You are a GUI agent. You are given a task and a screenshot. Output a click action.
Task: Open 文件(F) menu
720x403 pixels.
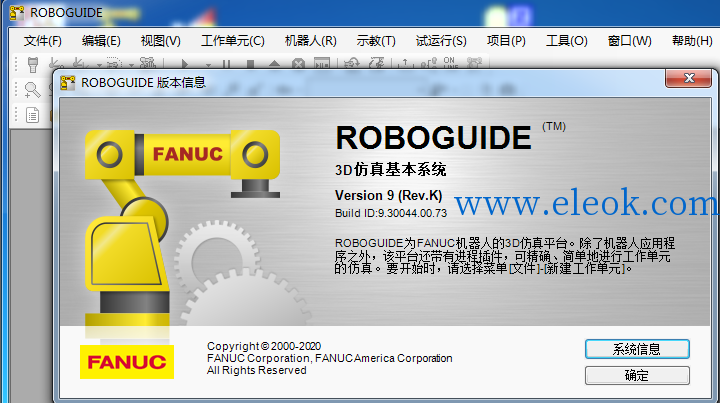coord(42,41)
